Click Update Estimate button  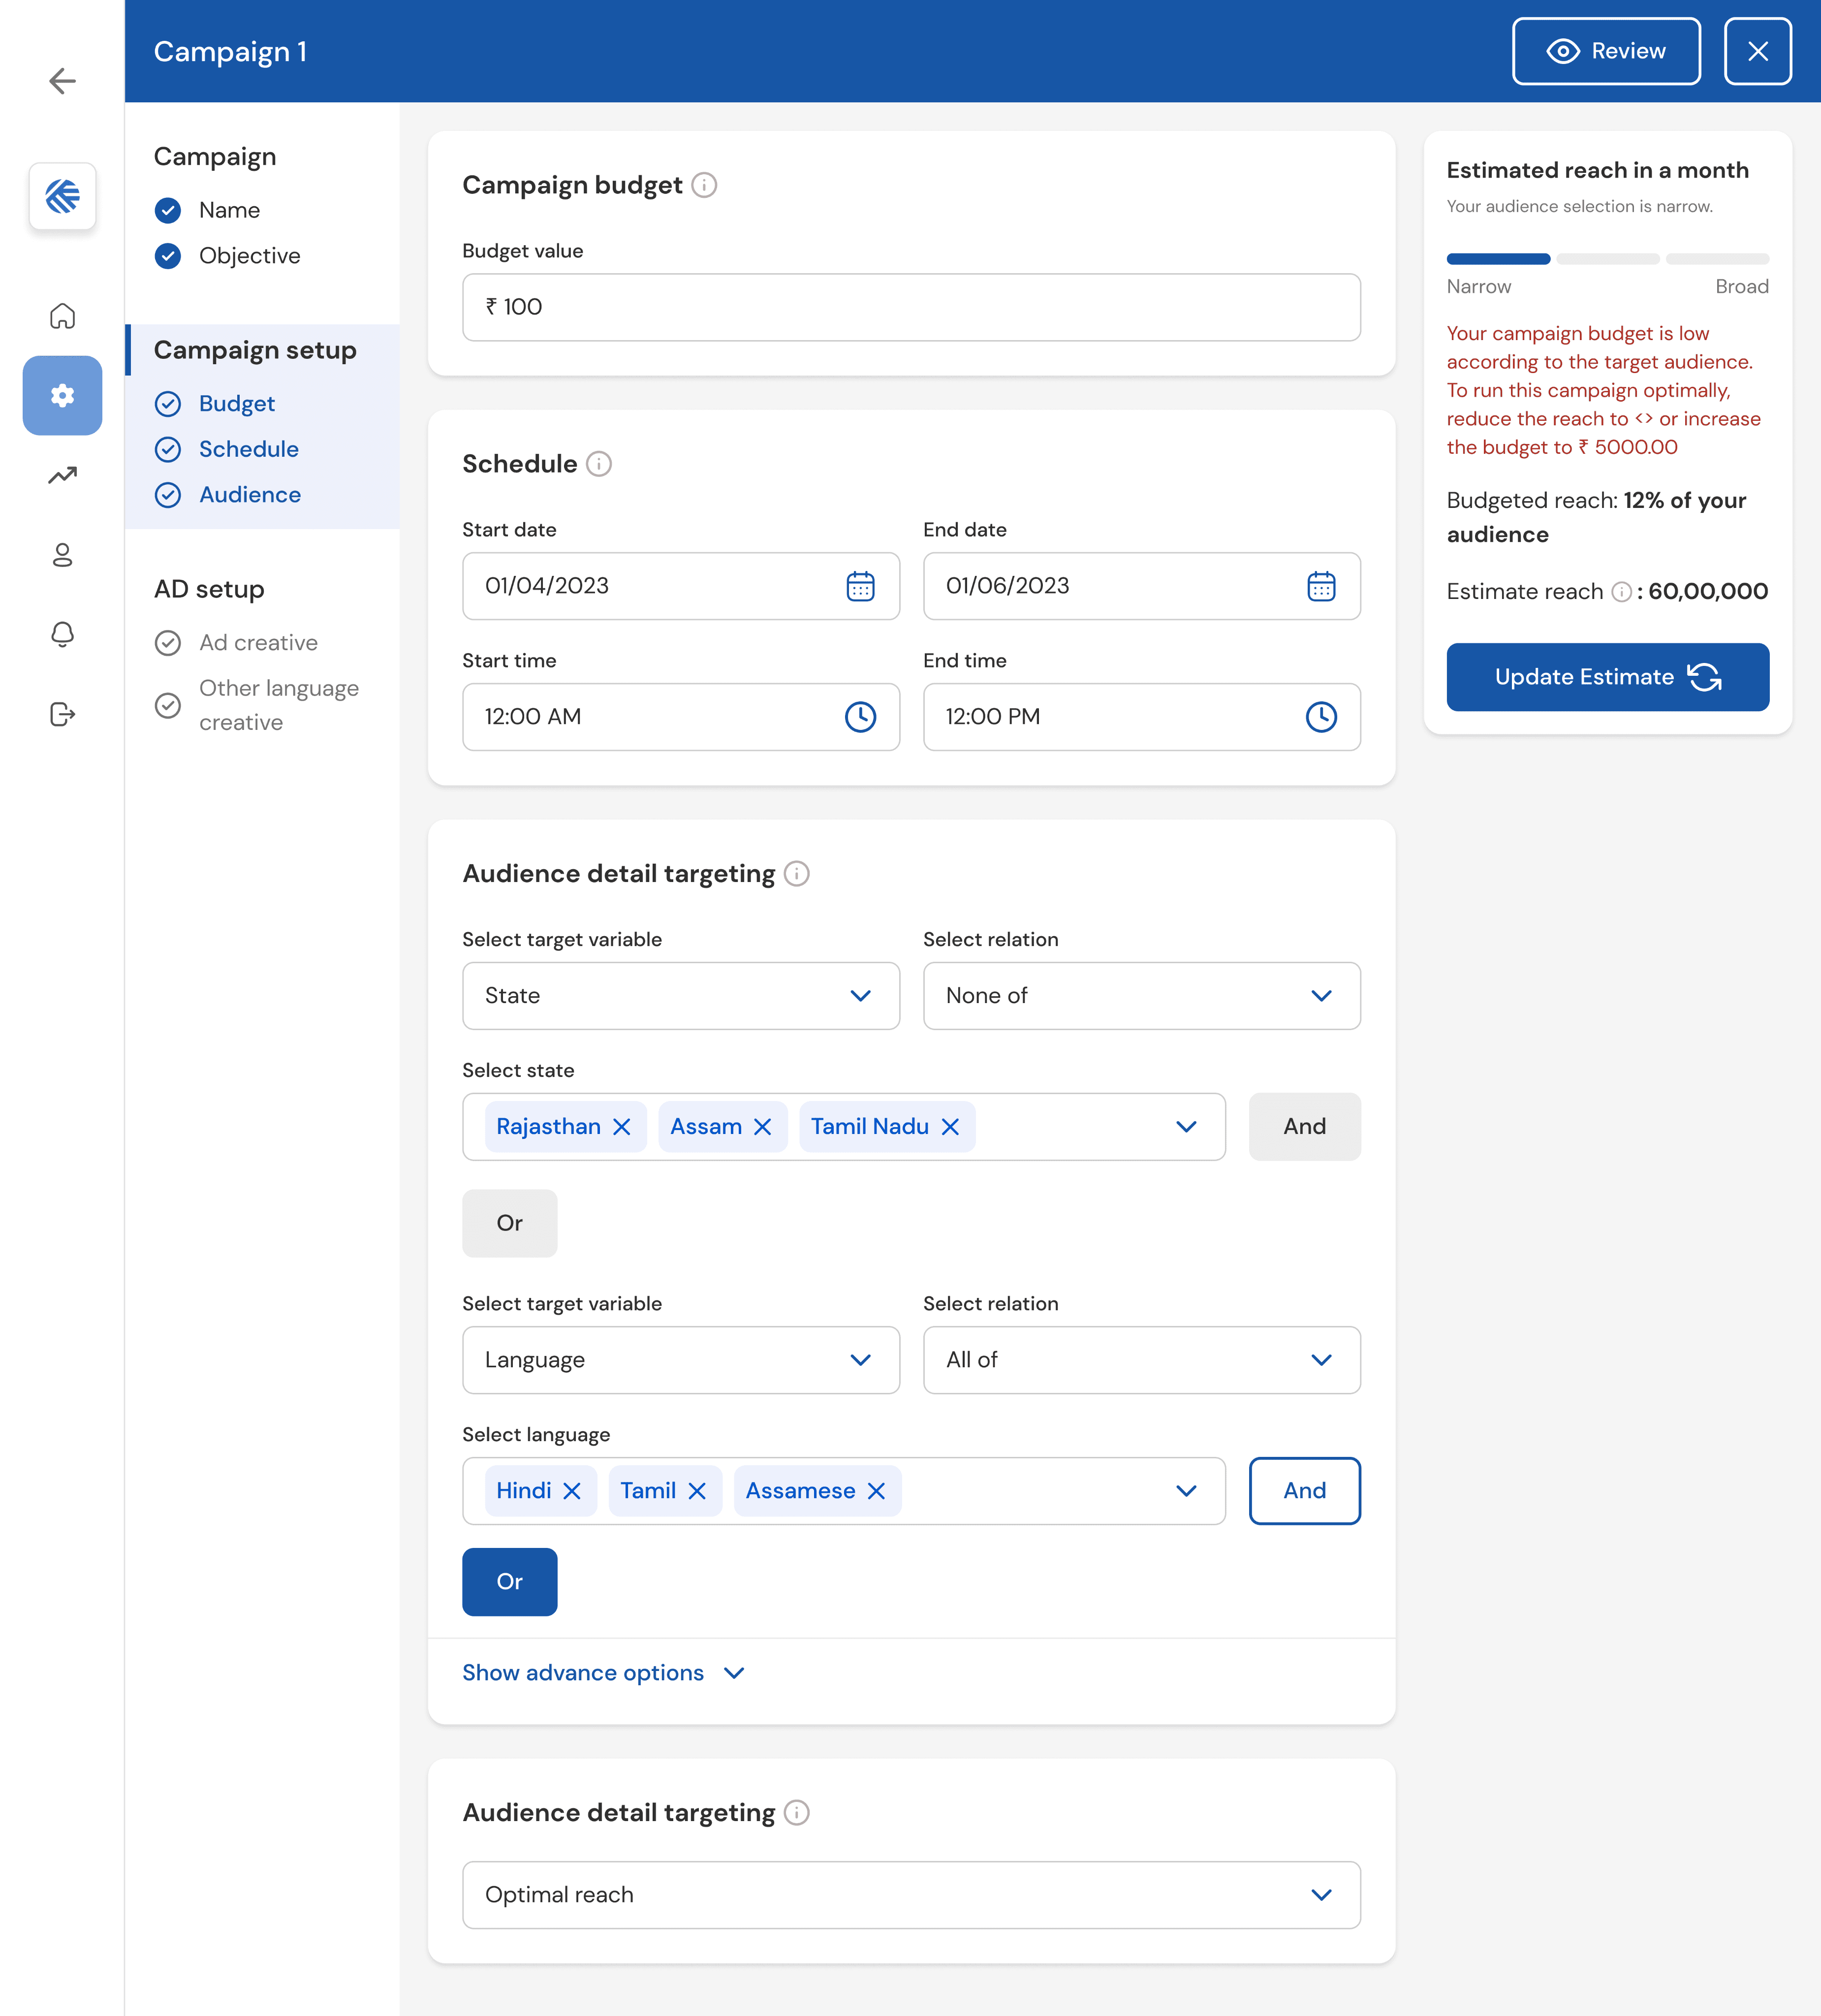(x=1607, y=677)
